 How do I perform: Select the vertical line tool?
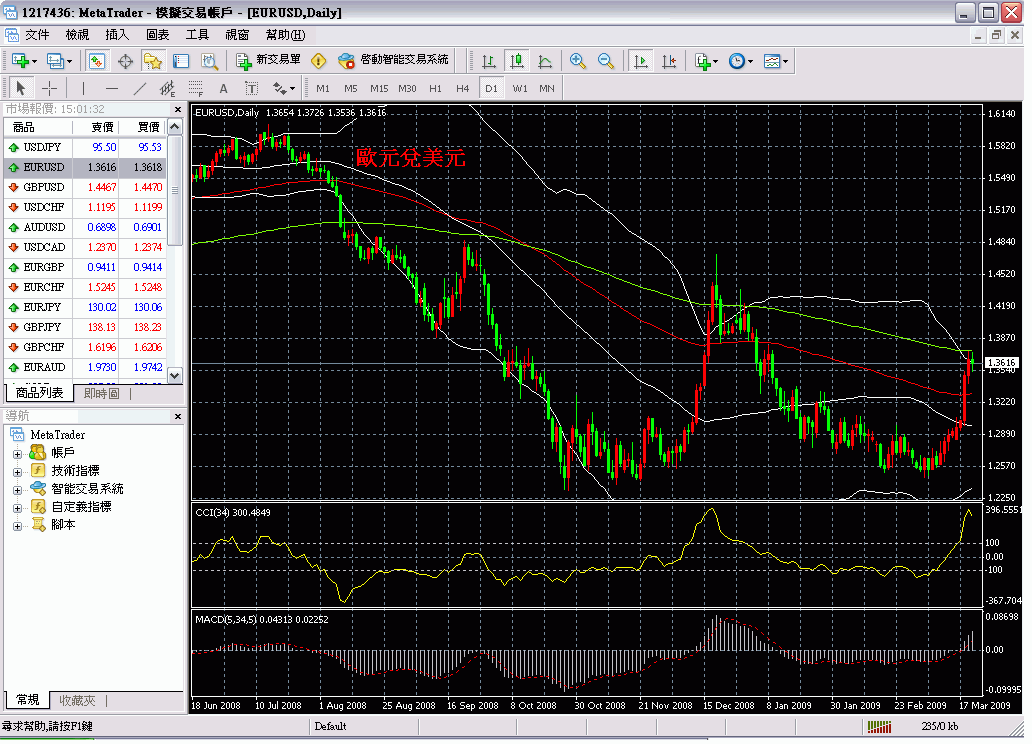pos(83,88)
